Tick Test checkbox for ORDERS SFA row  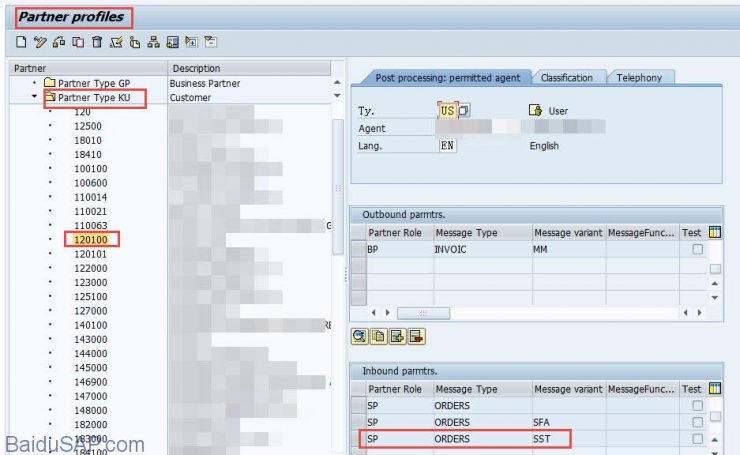pyautogui.click(x=697, y=423)
